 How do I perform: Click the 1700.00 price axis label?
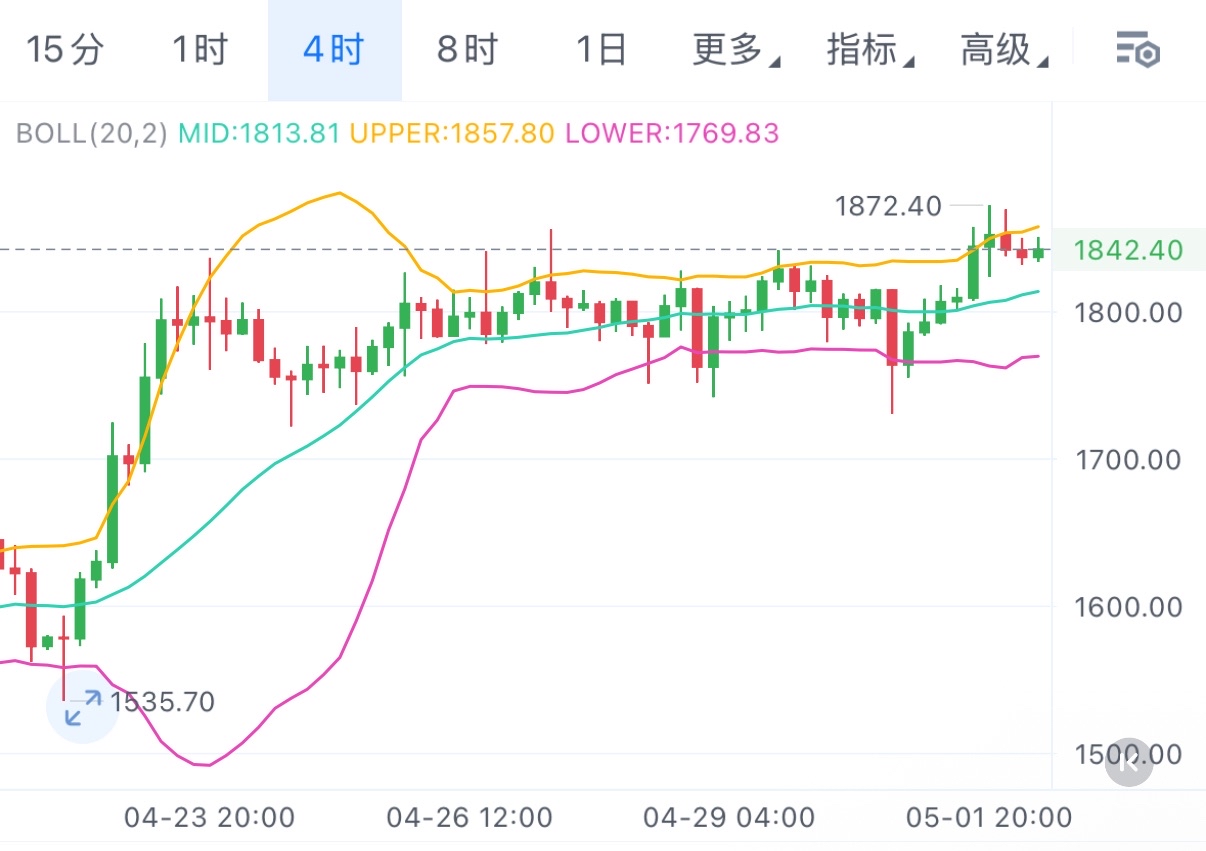1126,460
